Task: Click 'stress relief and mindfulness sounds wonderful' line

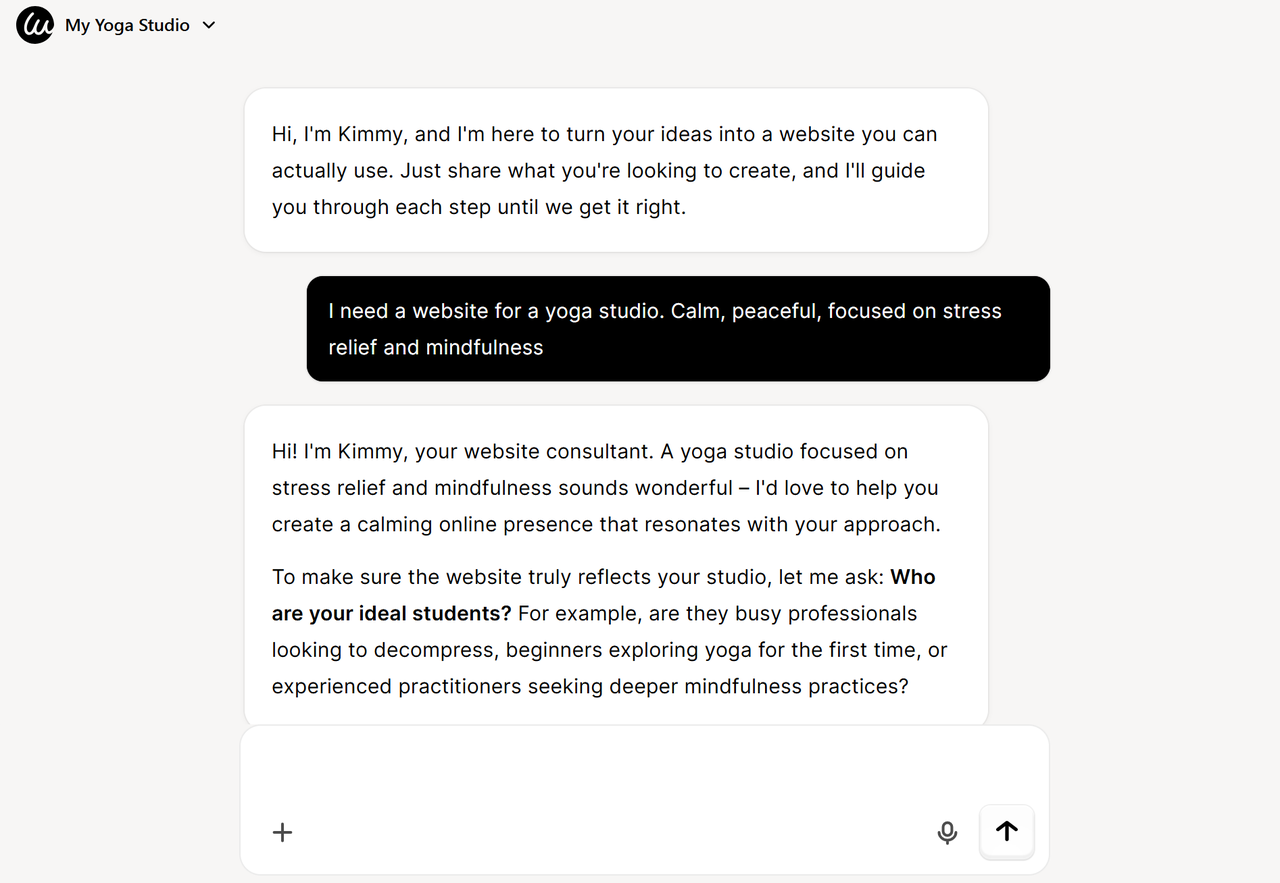Action: point(605,488)
